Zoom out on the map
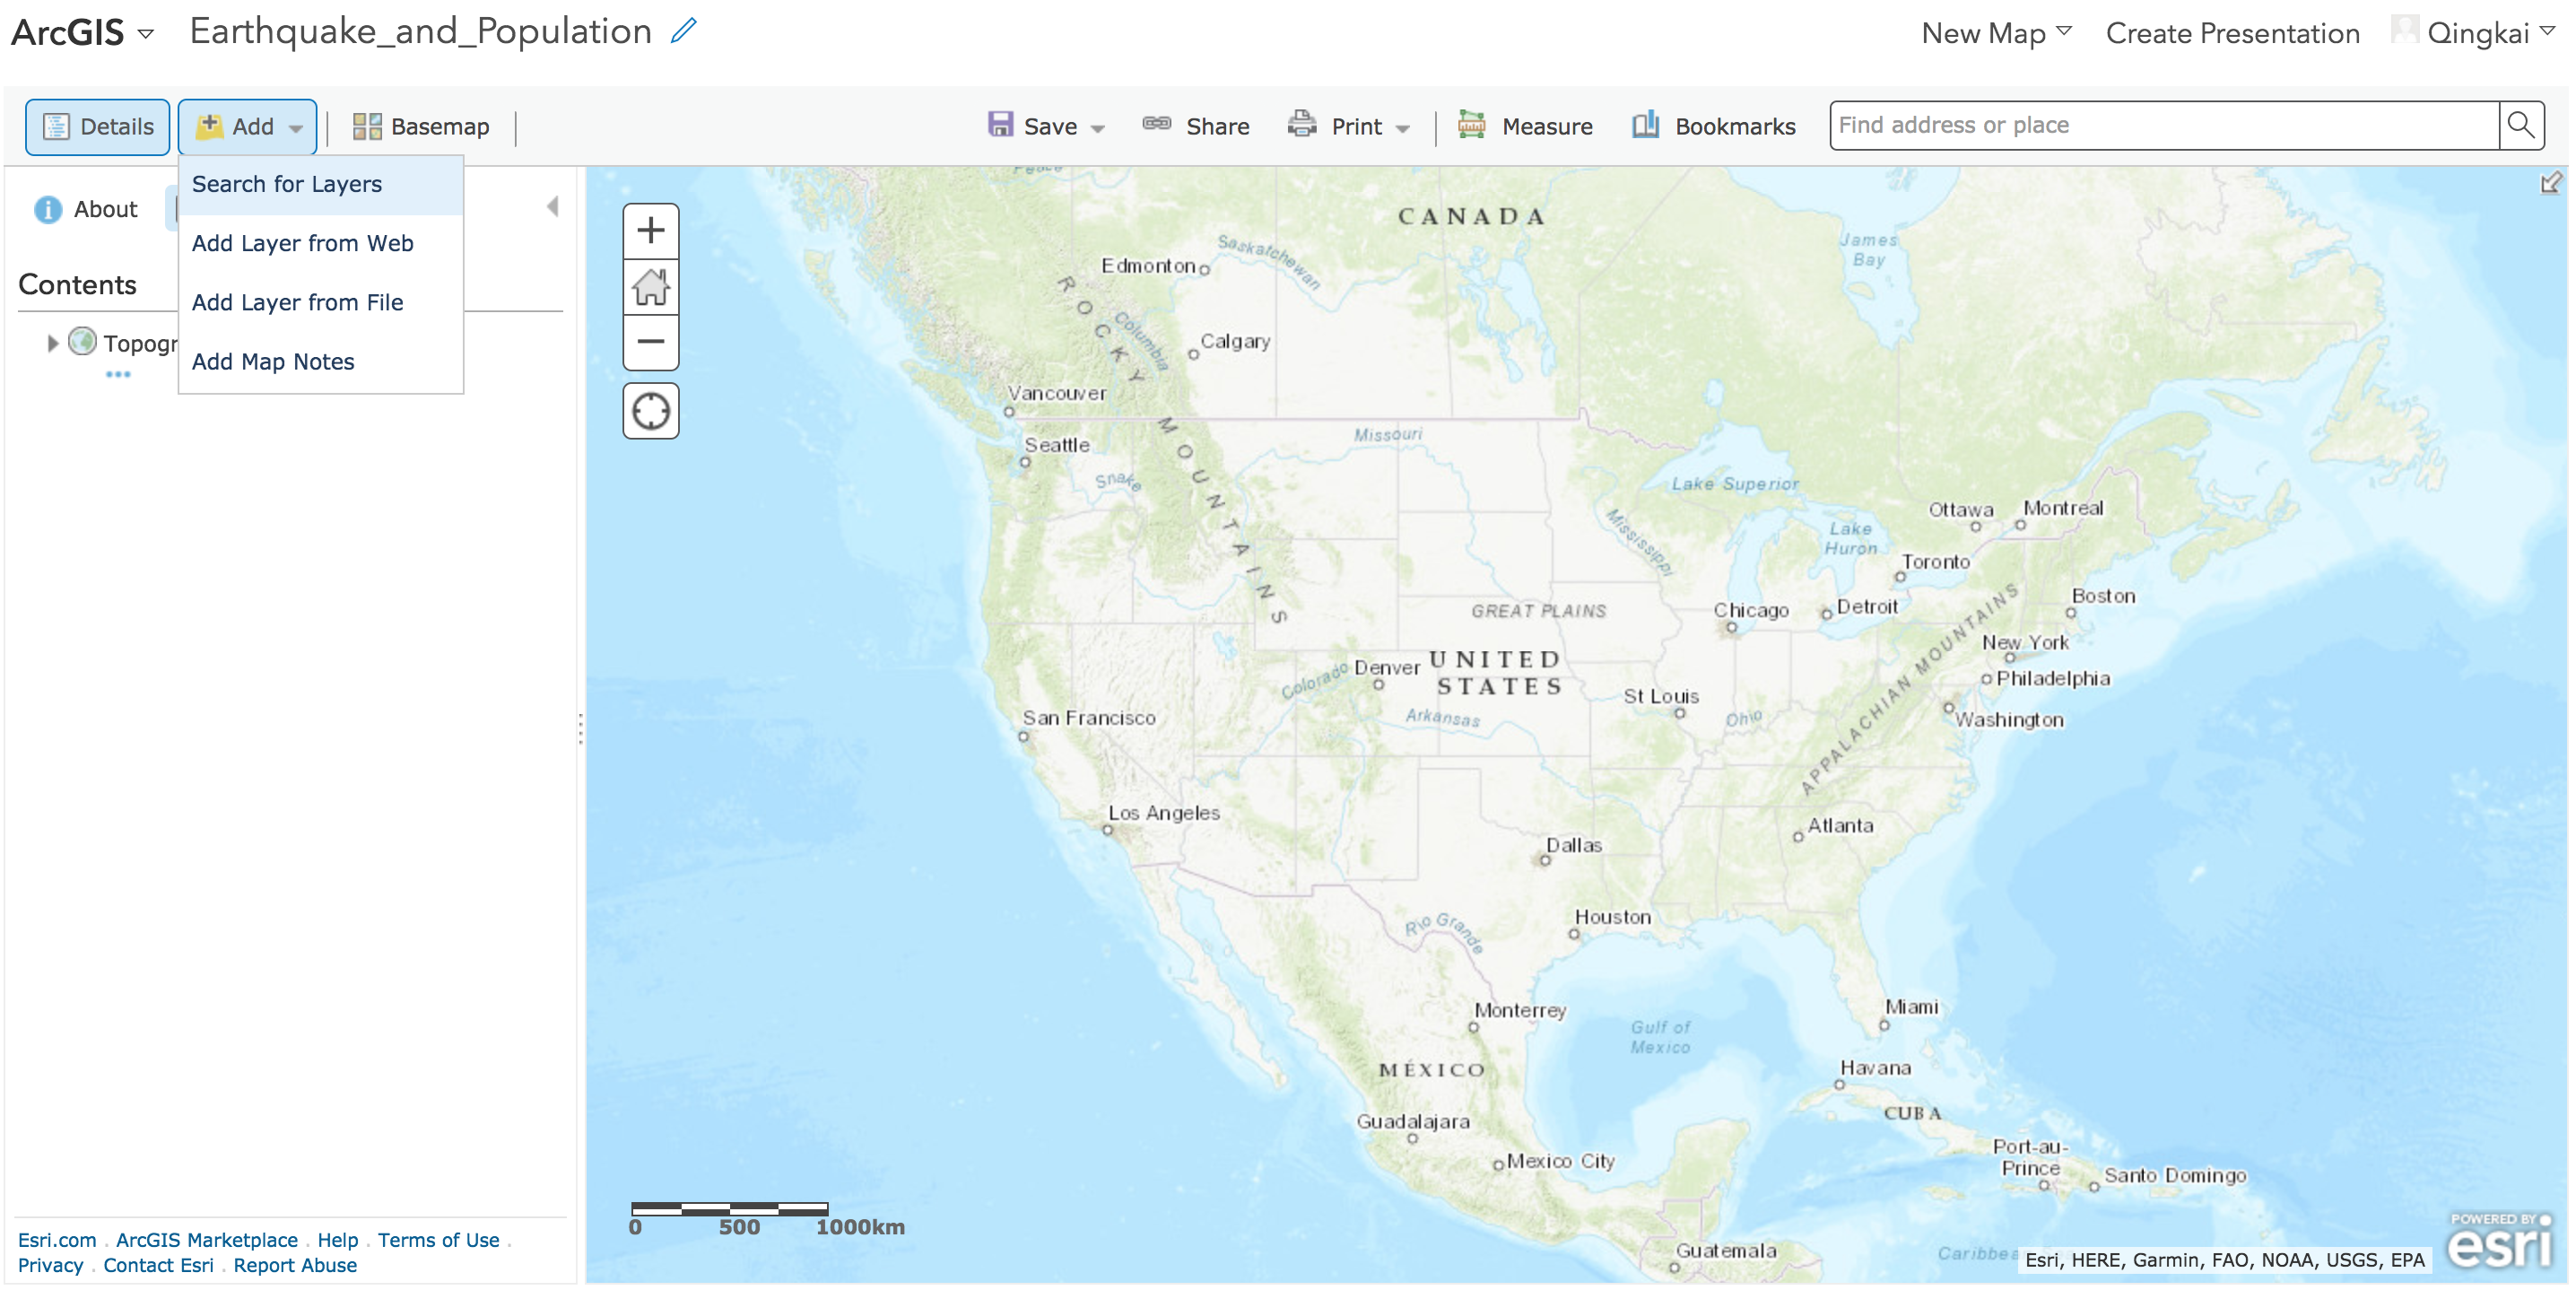Image resolution: width=2576 pixels, height=1290 pixels. pos(650,342)
